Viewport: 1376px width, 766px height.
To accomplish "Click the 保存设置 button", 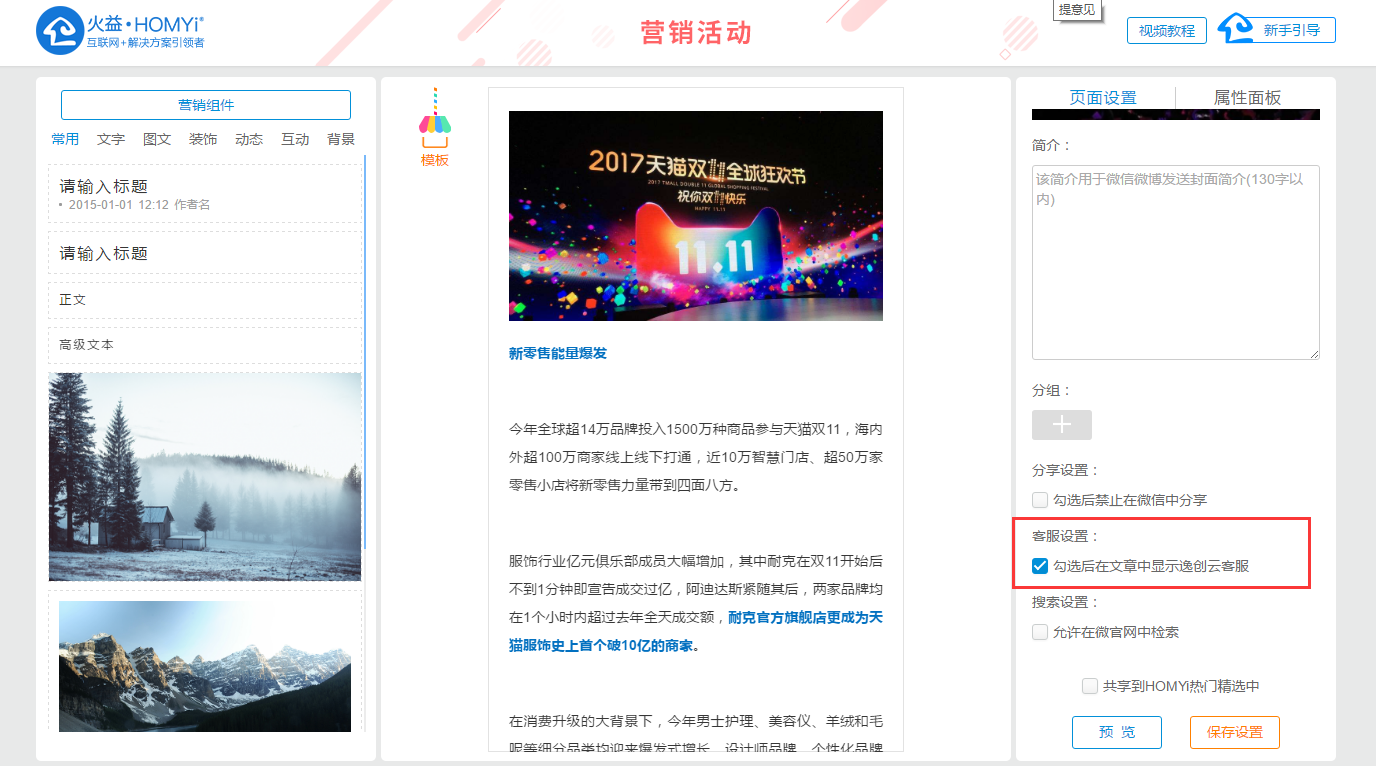I will coord(1234,732).
